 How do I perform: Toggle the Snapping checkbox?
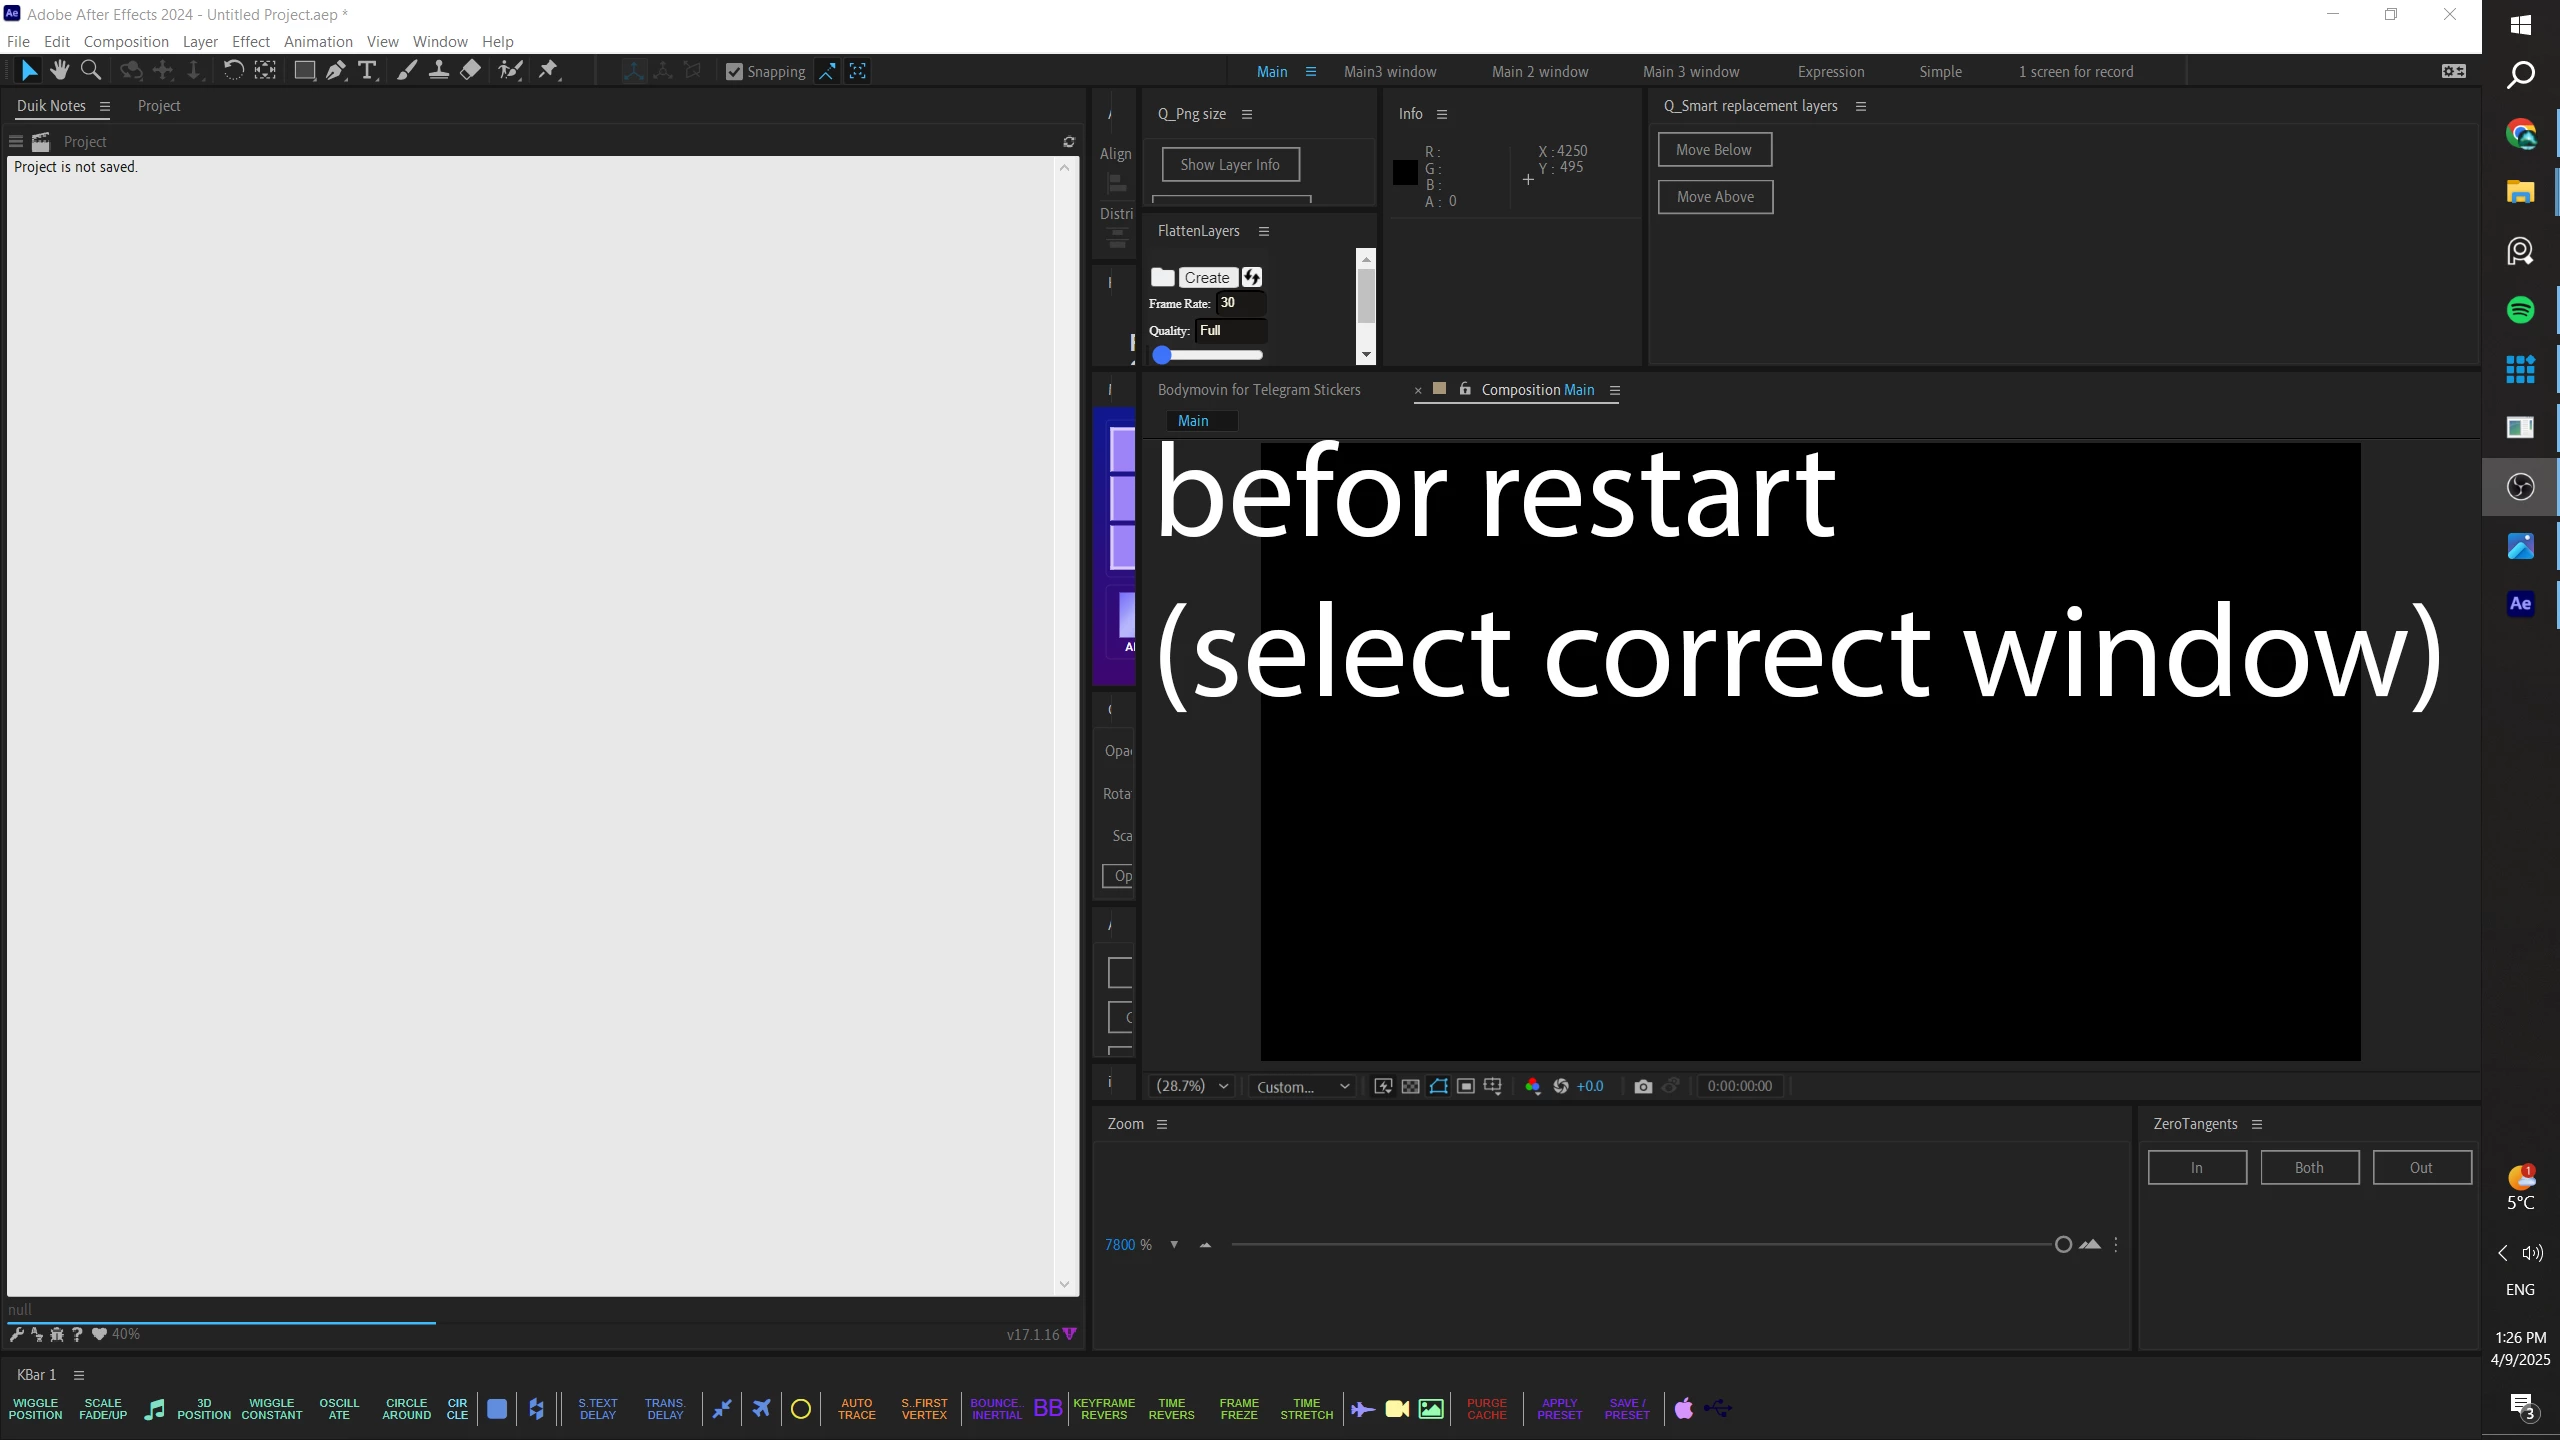click(x=734, y=72)
